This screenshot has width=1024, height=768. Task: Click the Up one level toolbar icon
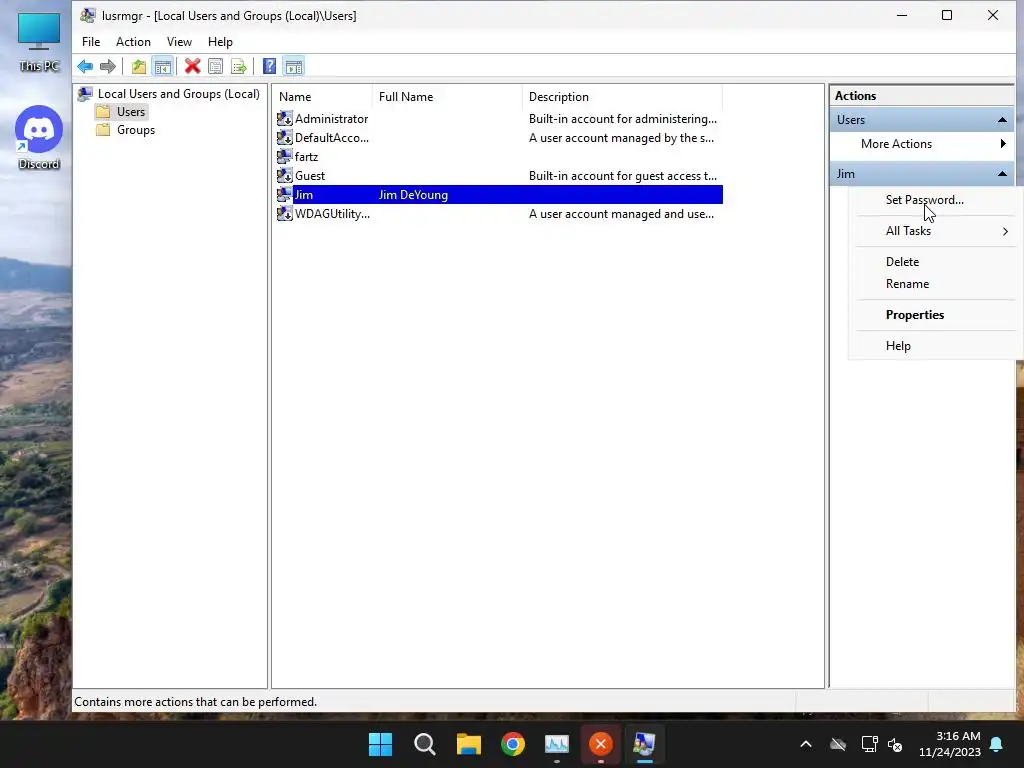click(138, 66)
